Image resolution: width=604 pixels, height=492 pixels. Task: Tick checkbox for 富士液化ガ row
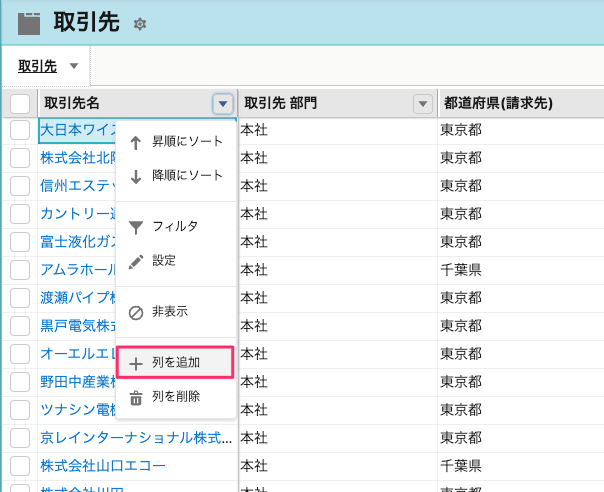pos(20,242)
